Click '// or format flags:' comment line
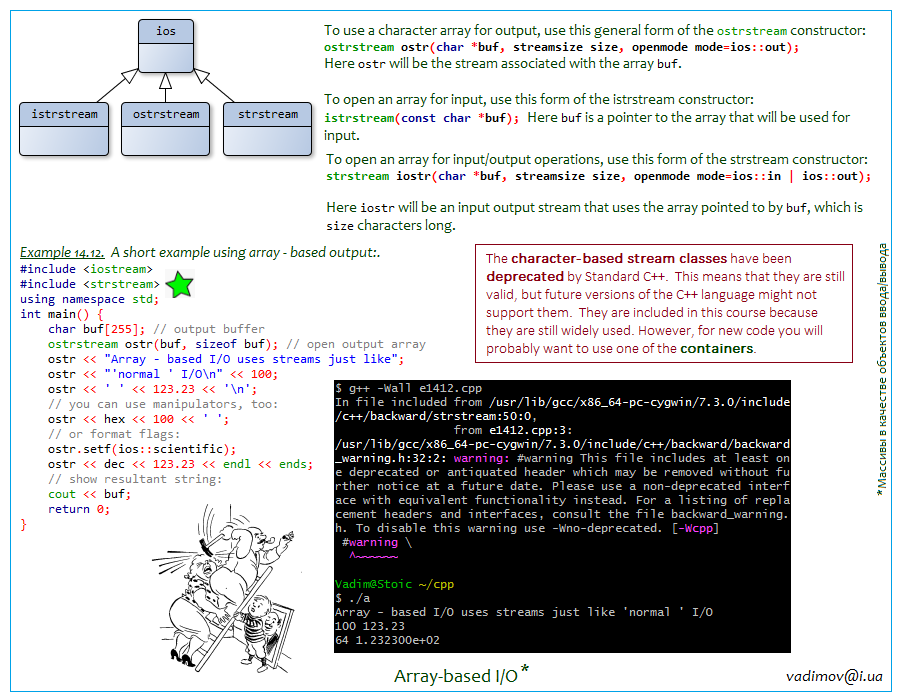Viewport: 900px width, 700px height. point(114,434)
